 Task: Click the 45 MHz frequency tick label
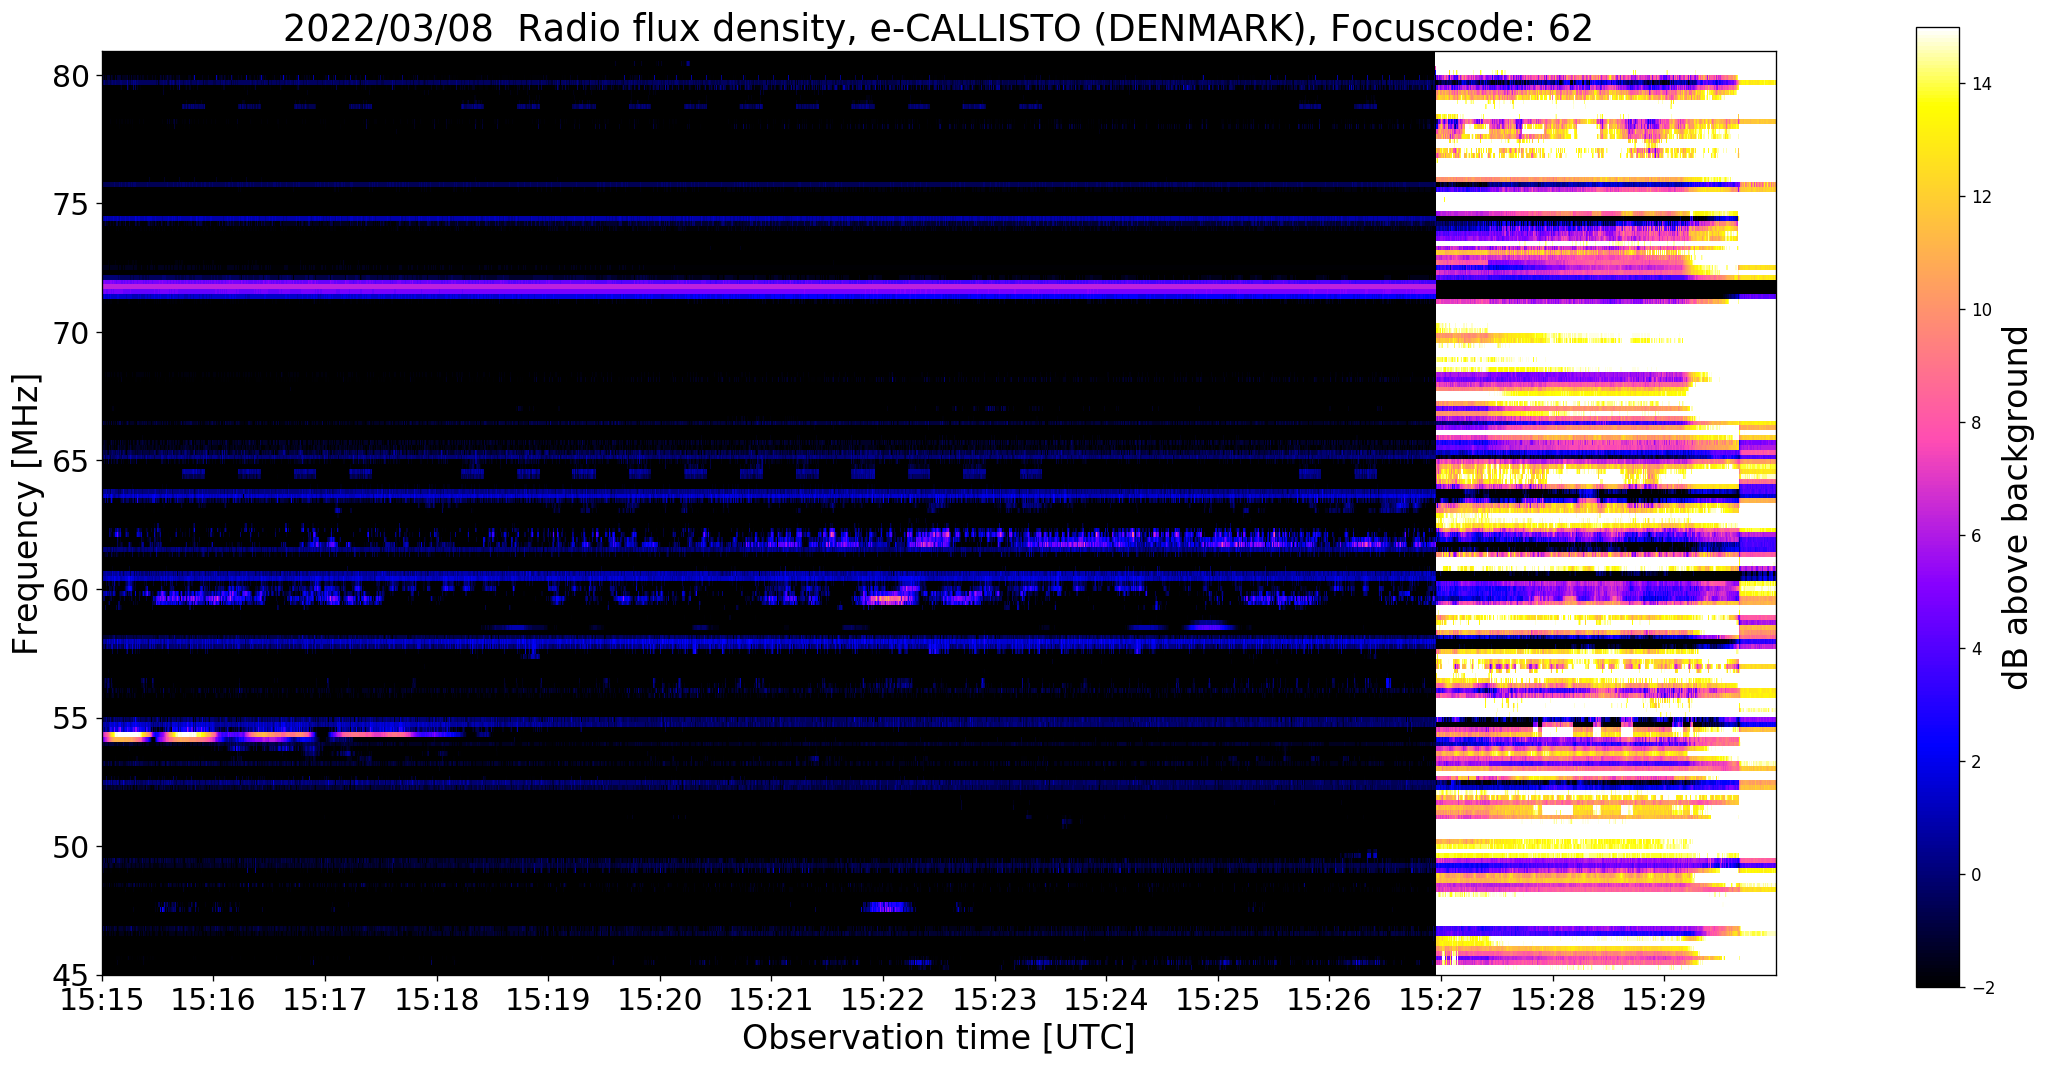coord(71,976)
